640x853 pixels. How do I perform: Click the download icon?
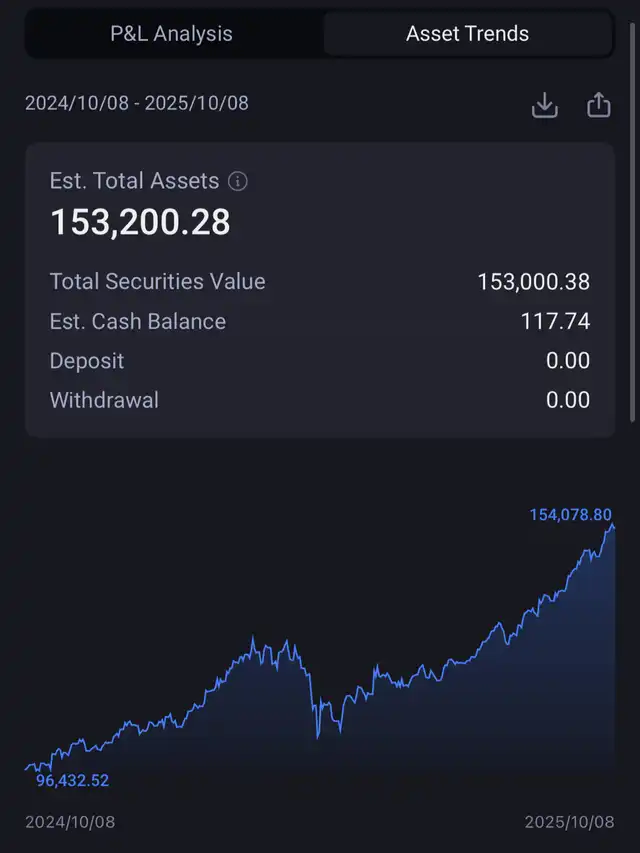point(544,105)
